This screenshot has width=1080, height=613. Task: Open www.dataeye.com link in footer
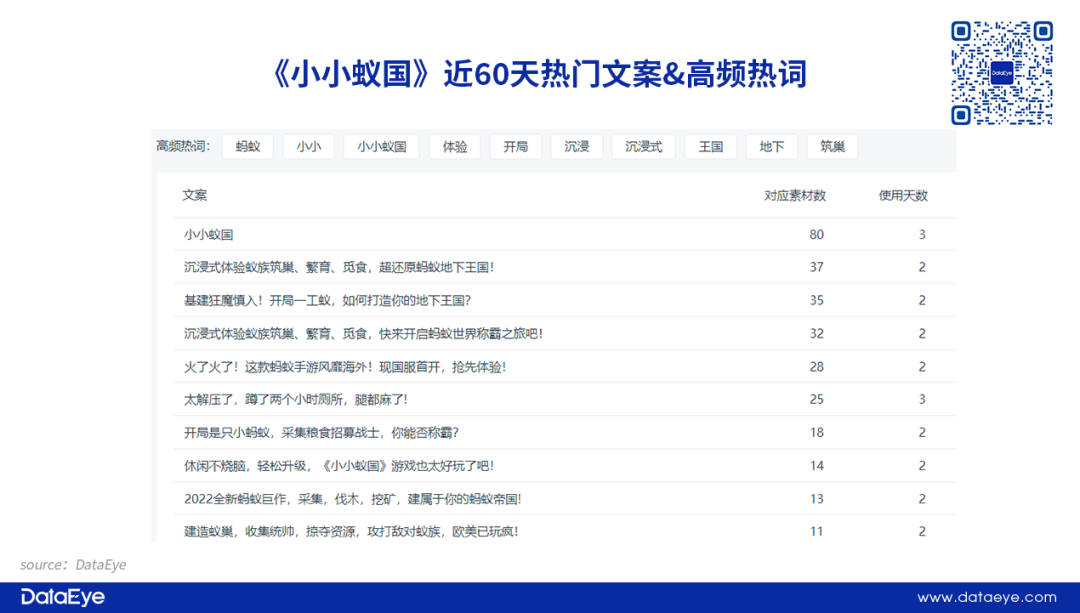[987, 598]
